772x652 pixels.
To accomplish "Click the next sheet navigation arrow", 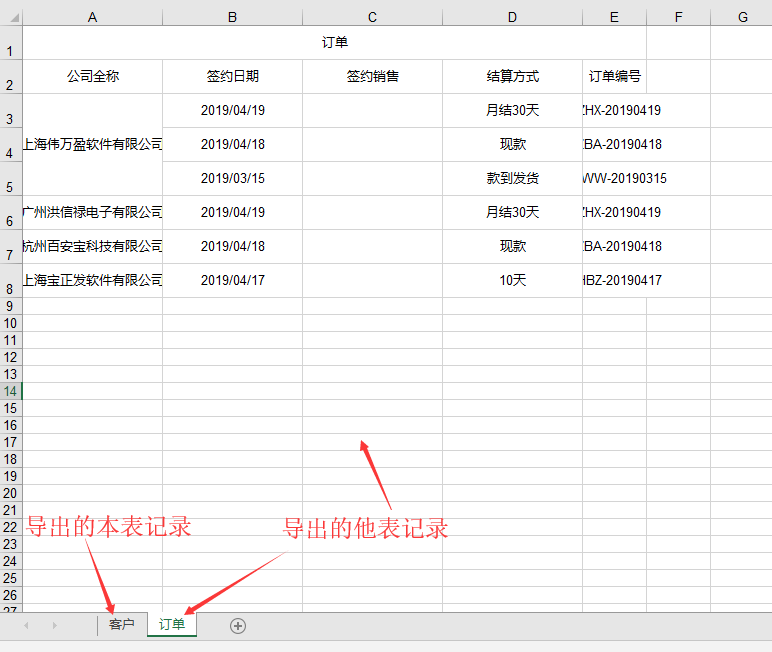I will point(54,626).
